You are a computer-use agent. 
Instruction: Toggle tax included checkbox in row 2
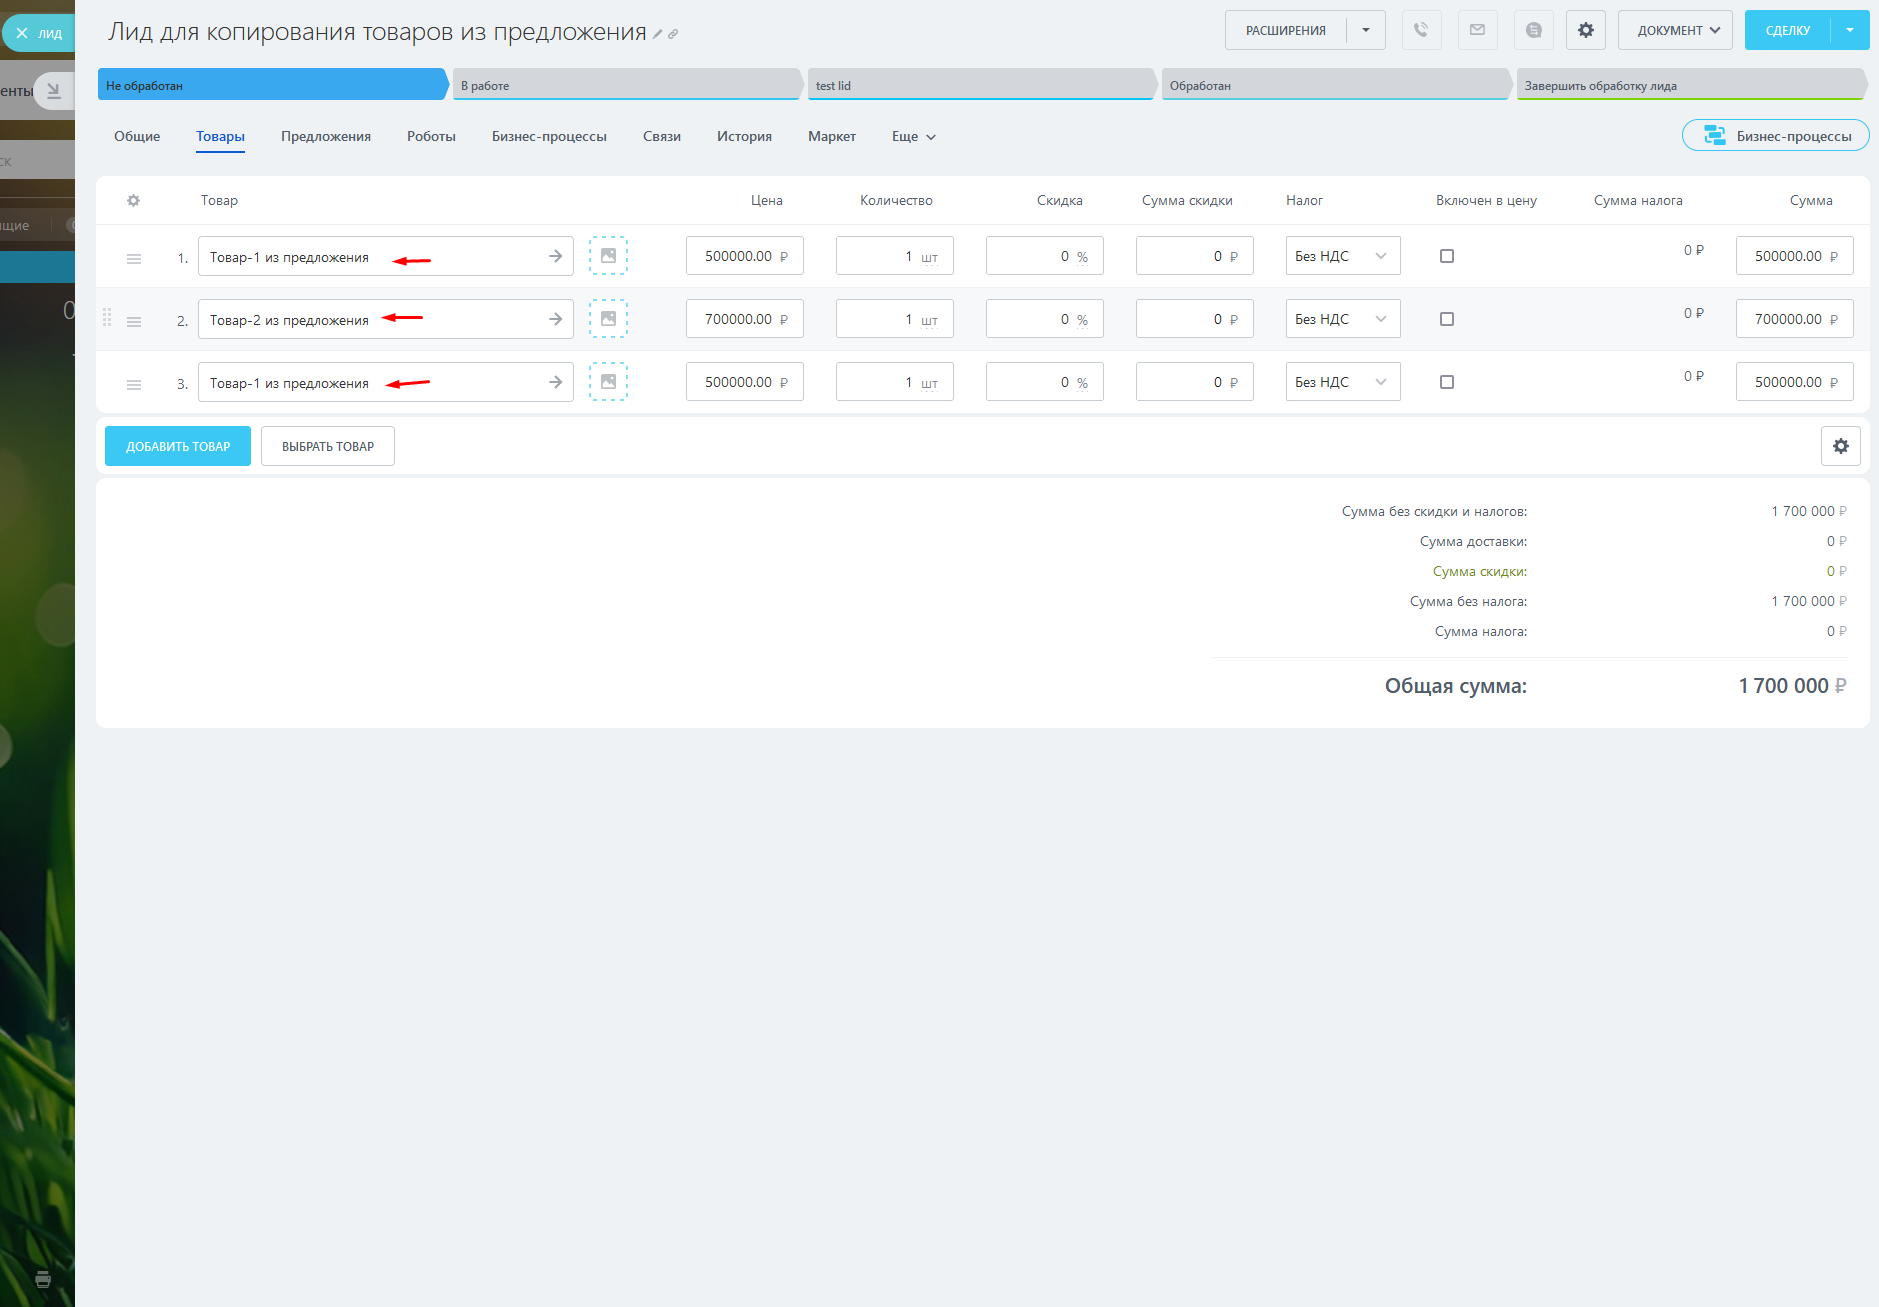pos(1446,319)
